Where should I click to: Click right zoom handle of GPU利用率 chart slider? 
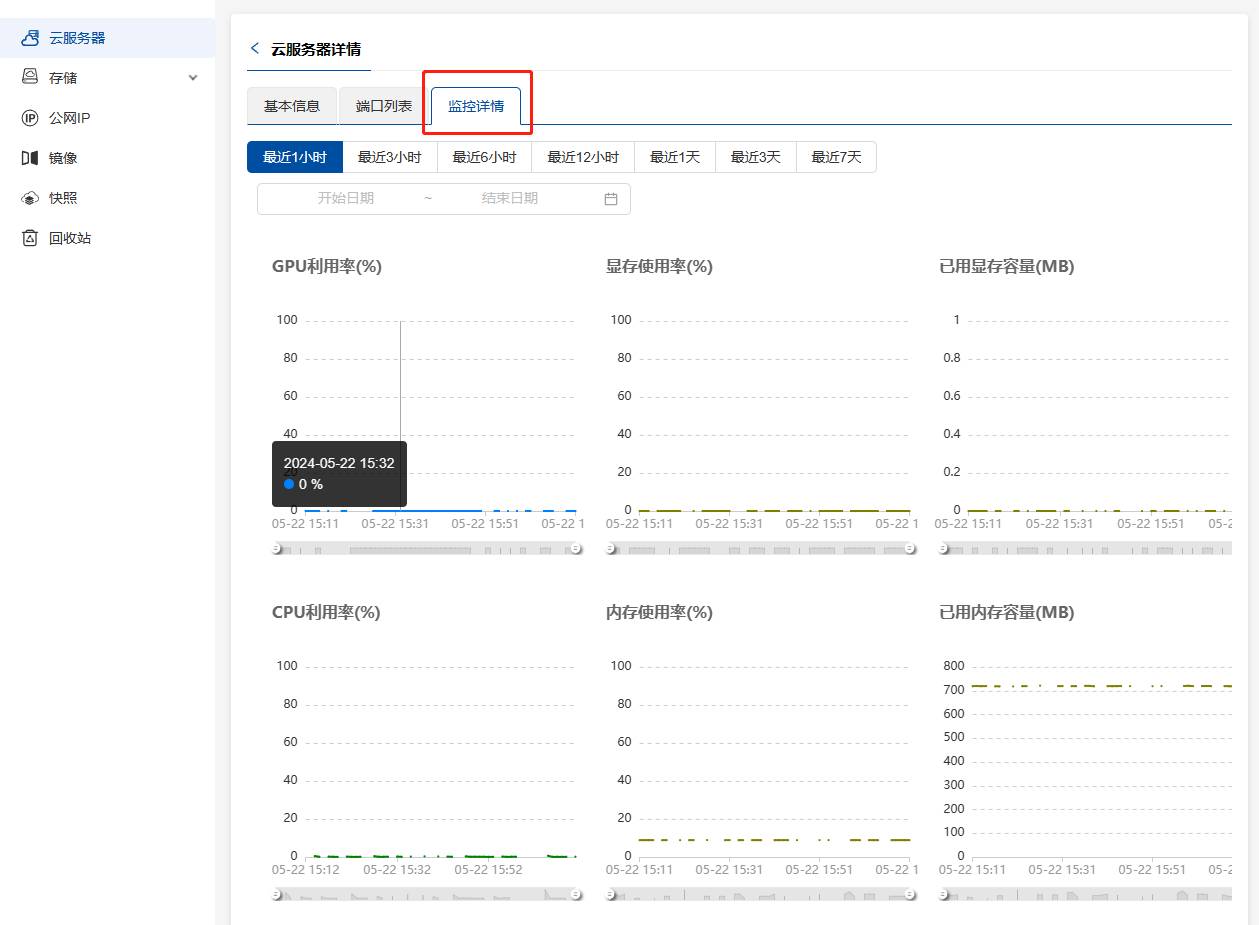click(x=576, y=549)
